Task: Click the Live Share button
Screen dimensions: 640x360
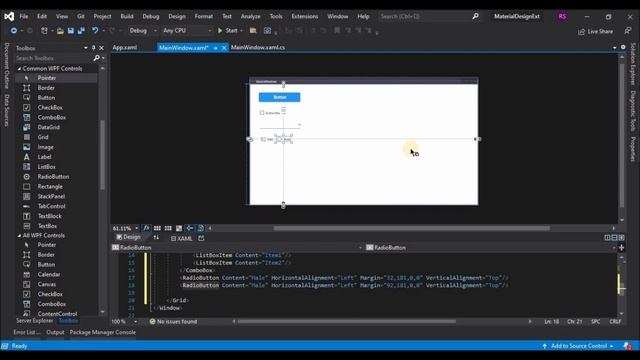Action: (x=596, y=31)
